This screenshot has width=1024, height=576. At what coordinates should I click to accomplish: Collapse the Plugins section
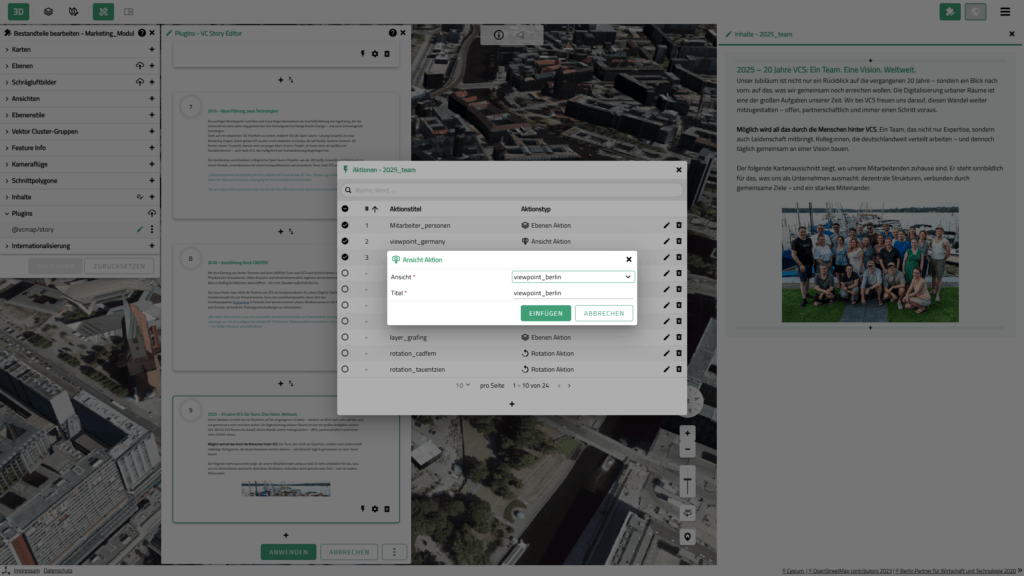(7, 214)
